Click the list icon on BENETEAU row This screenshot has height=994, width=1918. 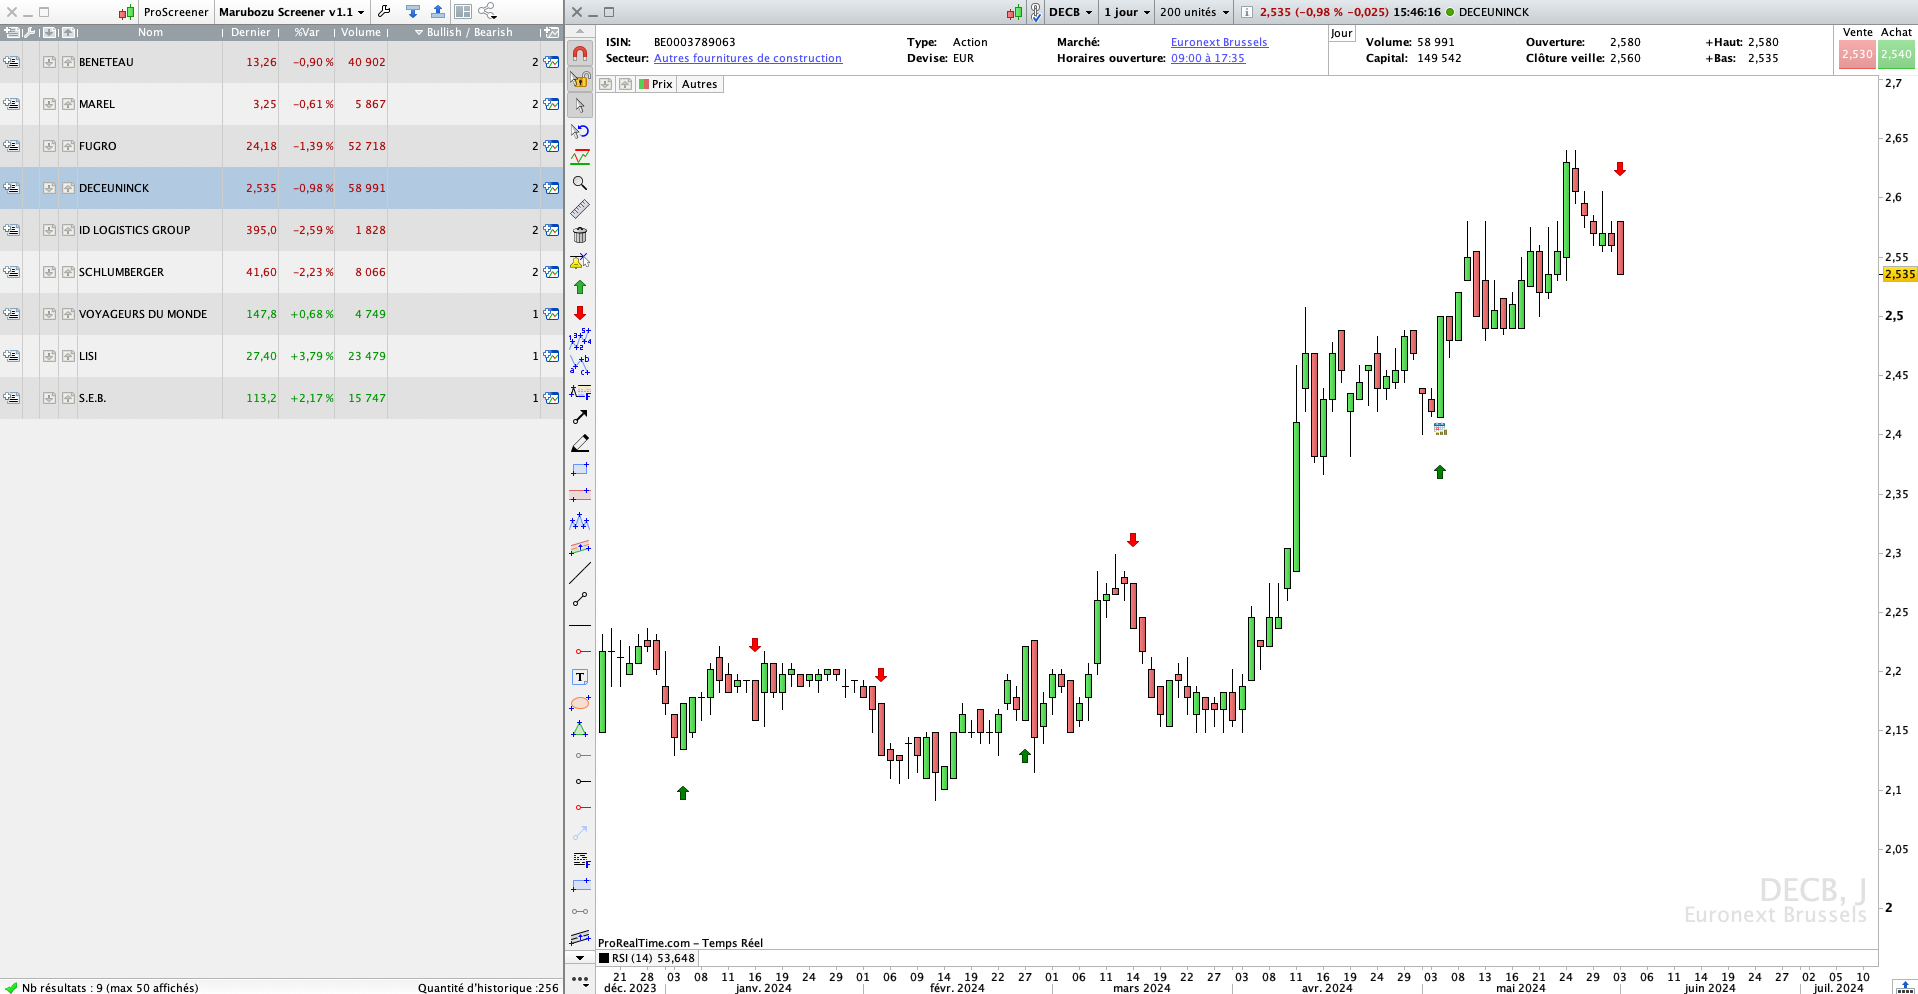[11, 62]
